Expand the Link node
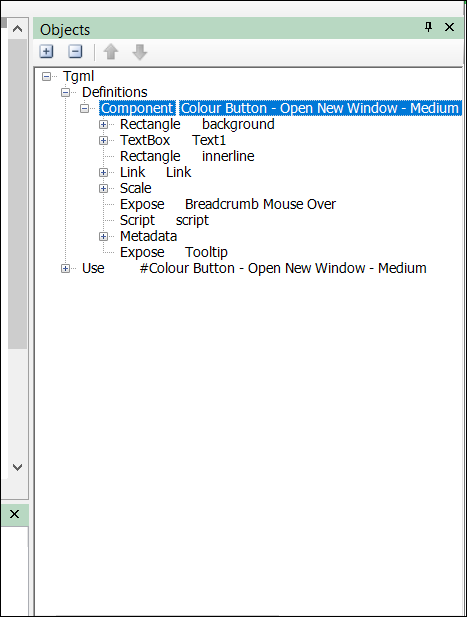467x617 pixels. pyautogui.click(x=103, y=172)
